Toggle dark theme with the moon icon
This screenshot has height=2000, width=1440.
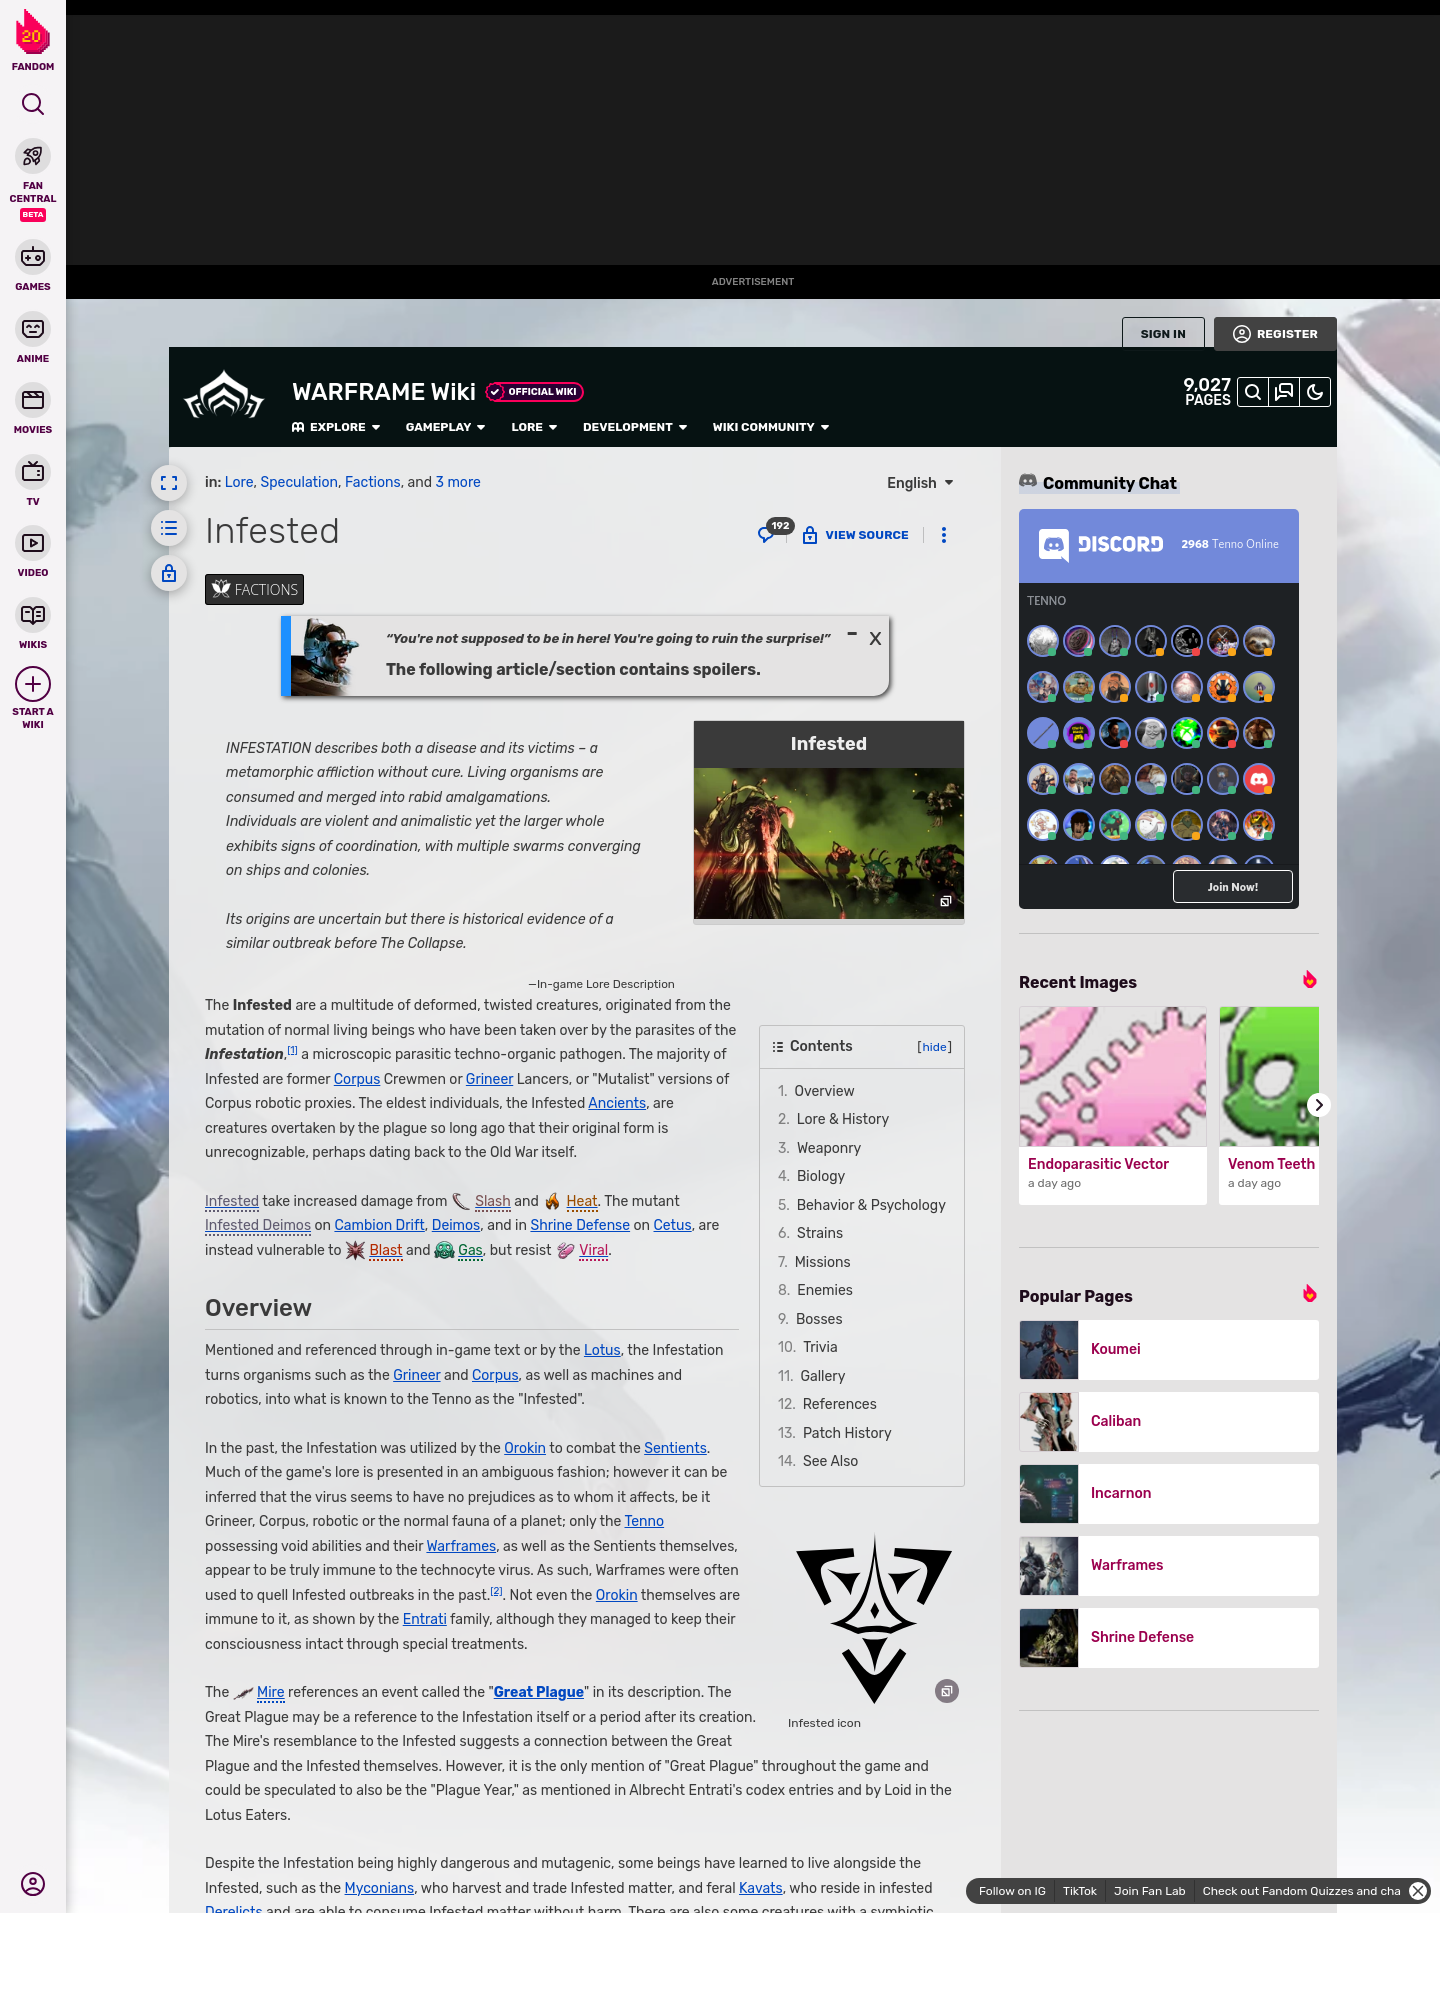[1315, 392]
